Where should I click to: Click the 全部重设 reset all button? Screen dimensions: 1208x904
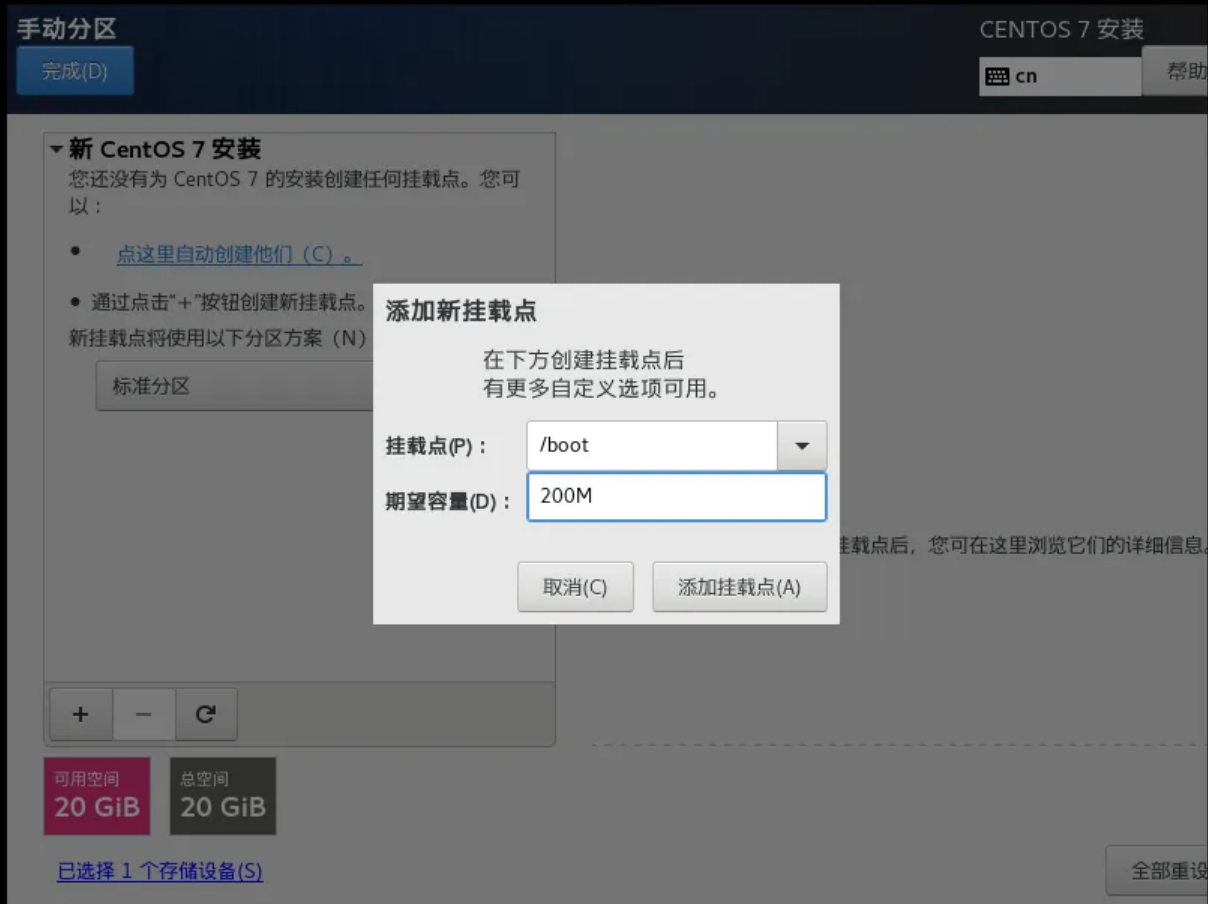[x=1160, y=870]
